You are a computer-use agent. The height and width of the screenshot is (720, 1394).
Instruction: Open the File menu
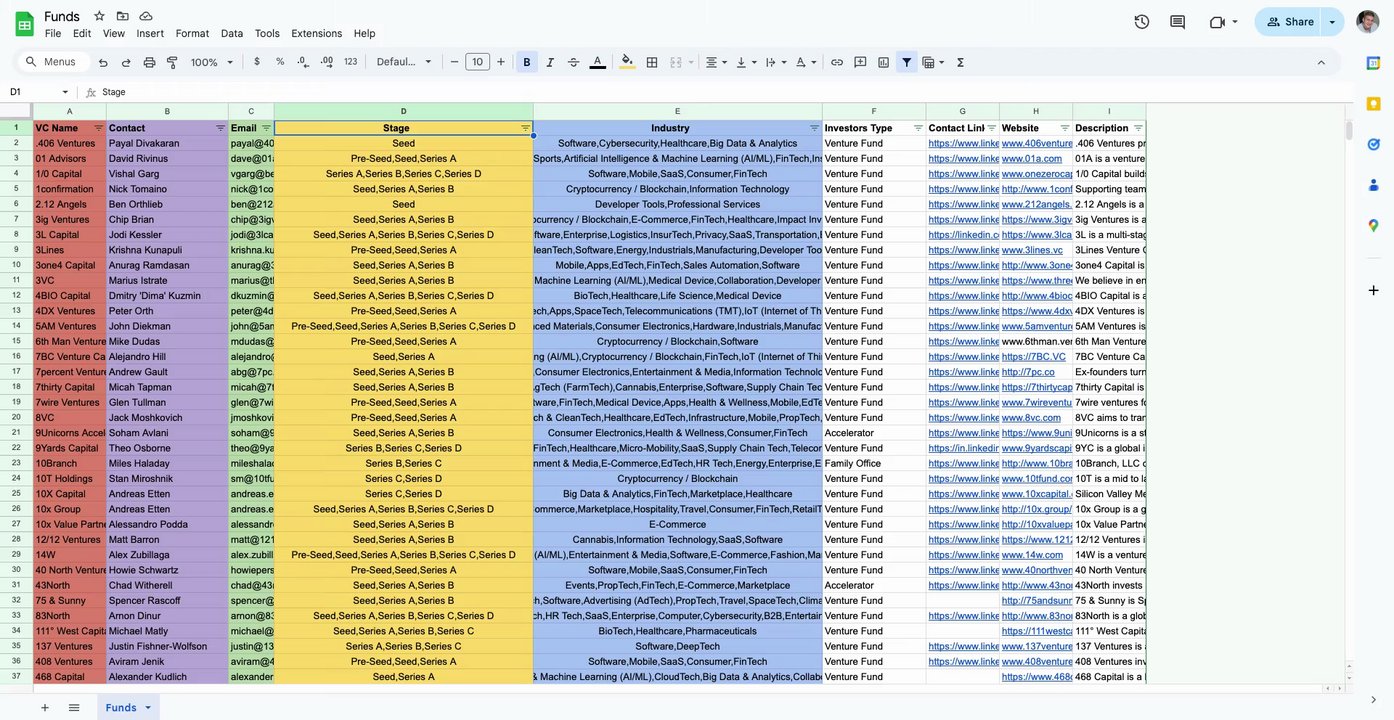point(53,33)
